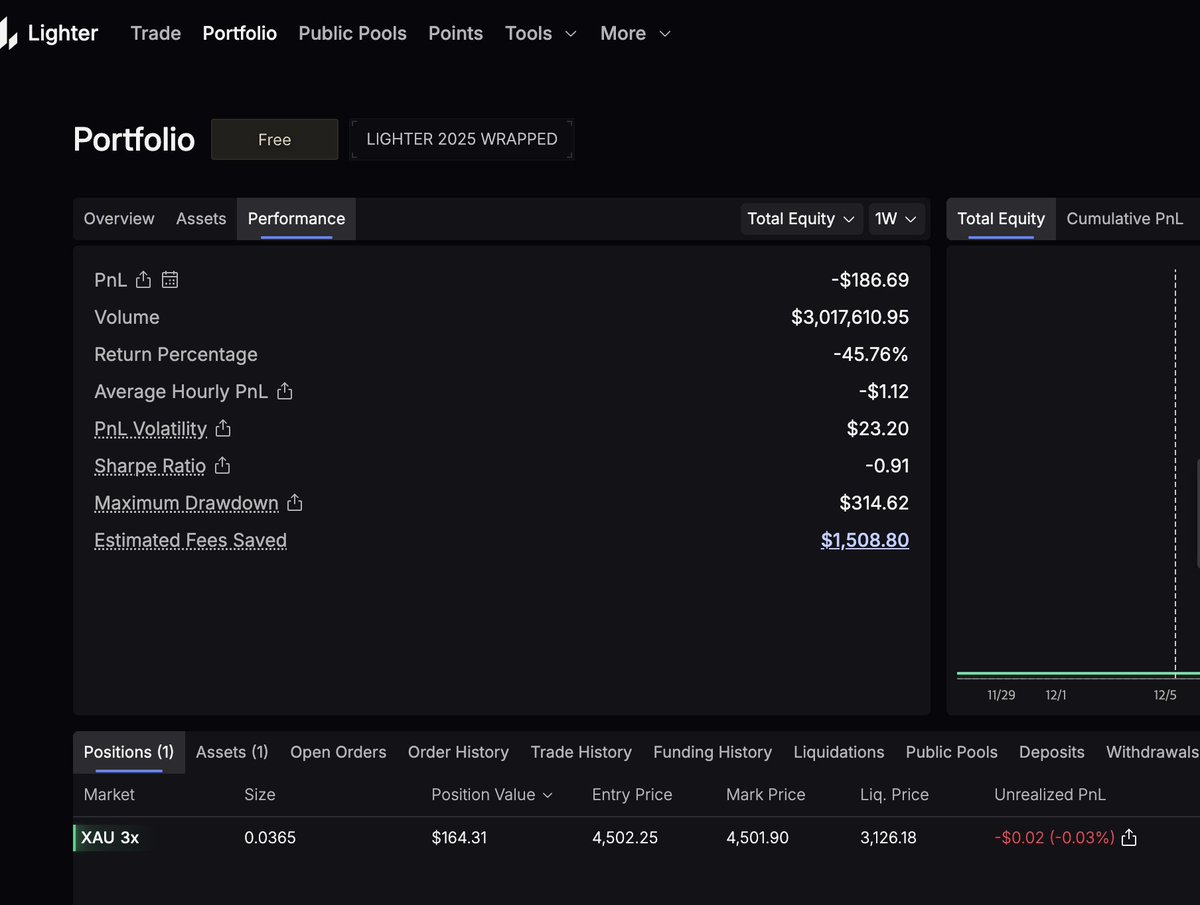Share the PnL via share icon
The image size is (1200, 905).
coord(143,280)
